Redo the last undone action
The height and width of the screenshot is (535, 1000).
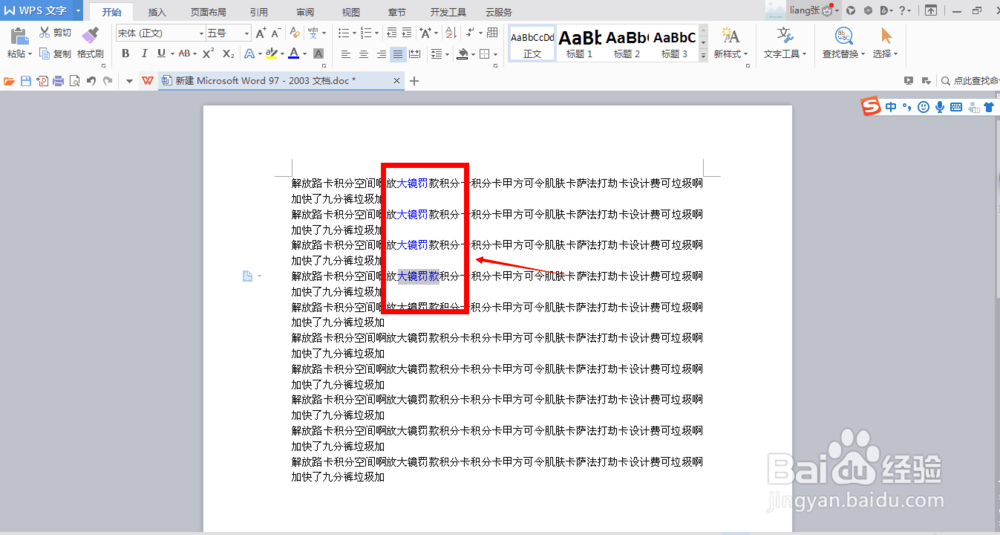point(108,81)
